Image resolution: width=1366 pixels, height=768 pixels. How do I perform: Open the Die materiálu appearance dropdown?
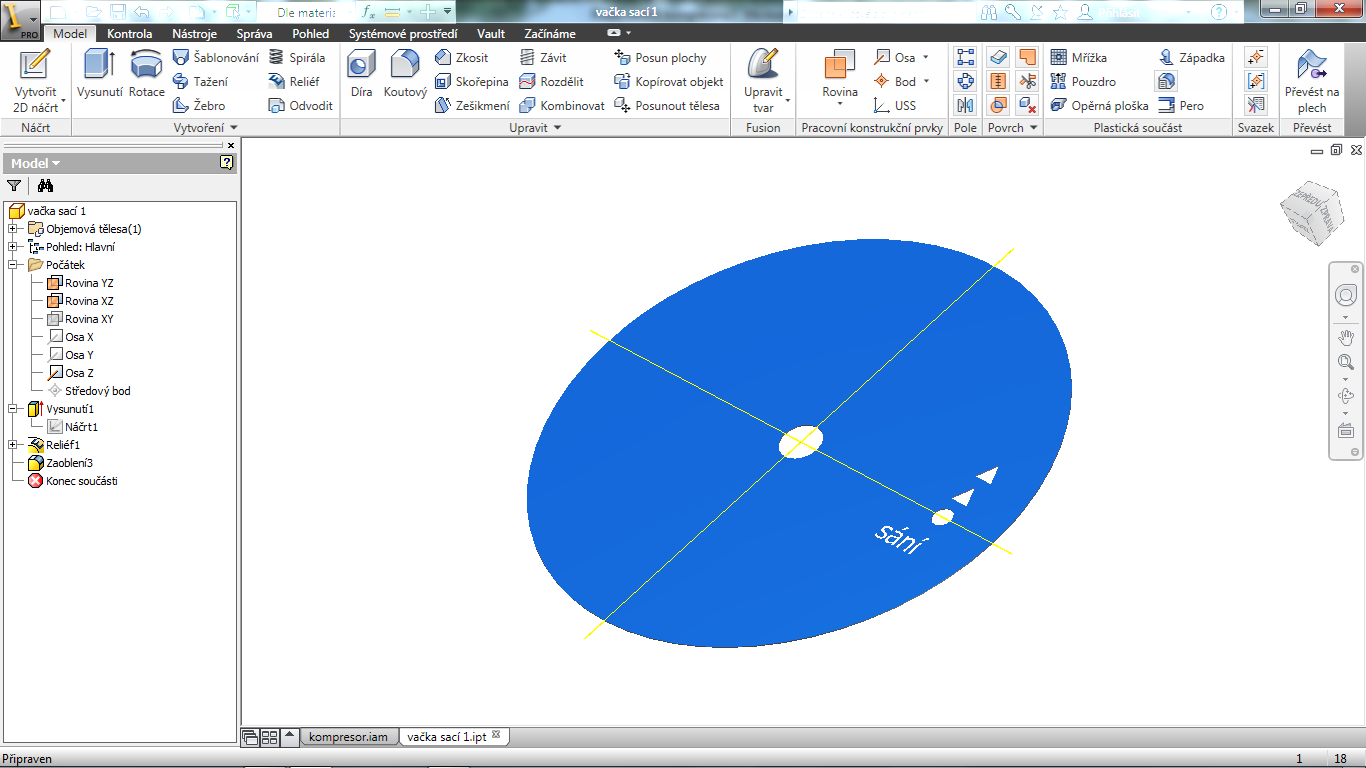[x=305, y=12]
